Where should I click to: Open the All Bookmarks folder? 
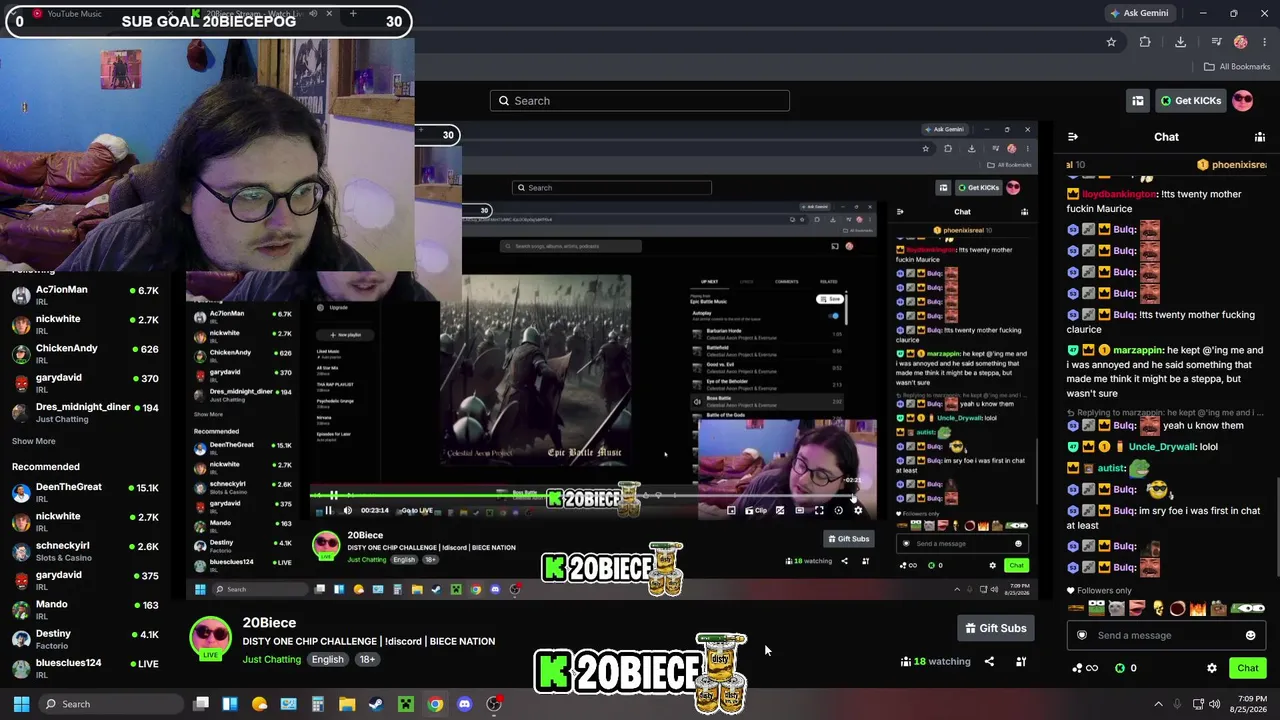pos(1236,67)
